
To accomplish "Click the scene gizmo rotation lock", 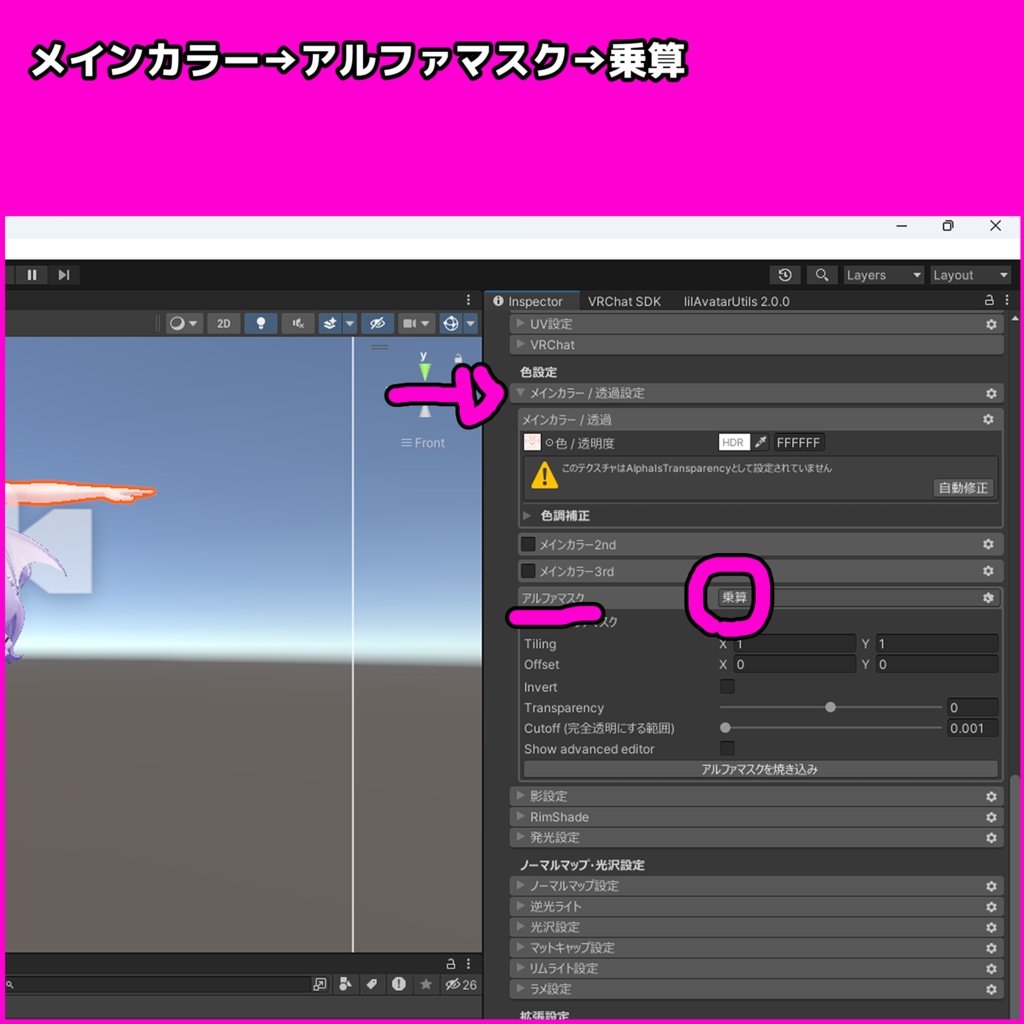I will tap(458, 358).
